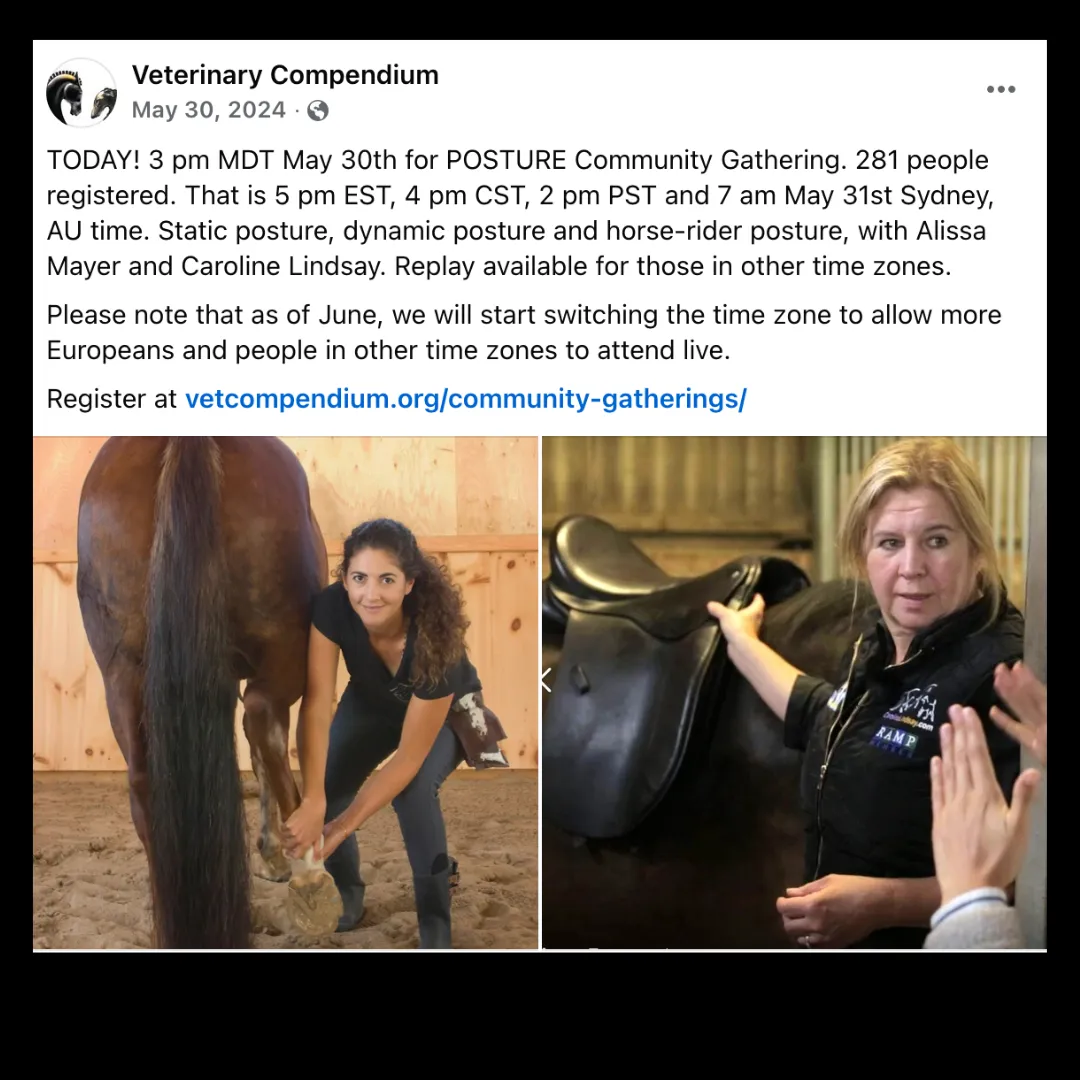1080x1080 pixels.
Task: Click the "TODAY! 3 pm MDT" post paragraph
Action: [x=521, y=213]
